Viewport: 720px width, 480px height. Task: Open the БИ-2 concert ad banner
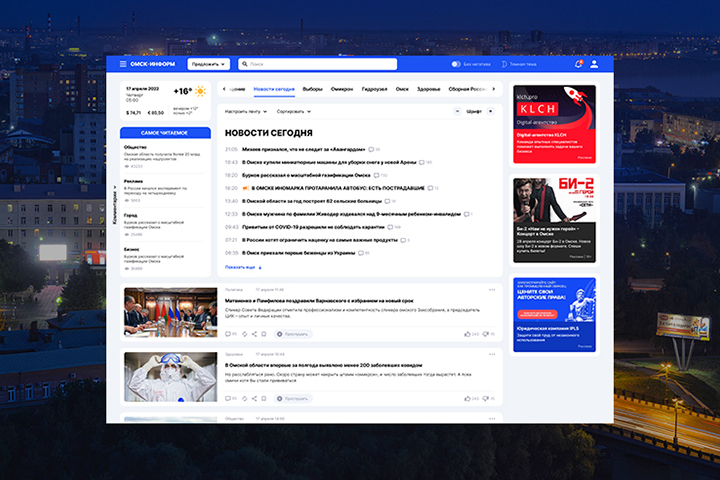pyautogui.click(x=554, y=220)
